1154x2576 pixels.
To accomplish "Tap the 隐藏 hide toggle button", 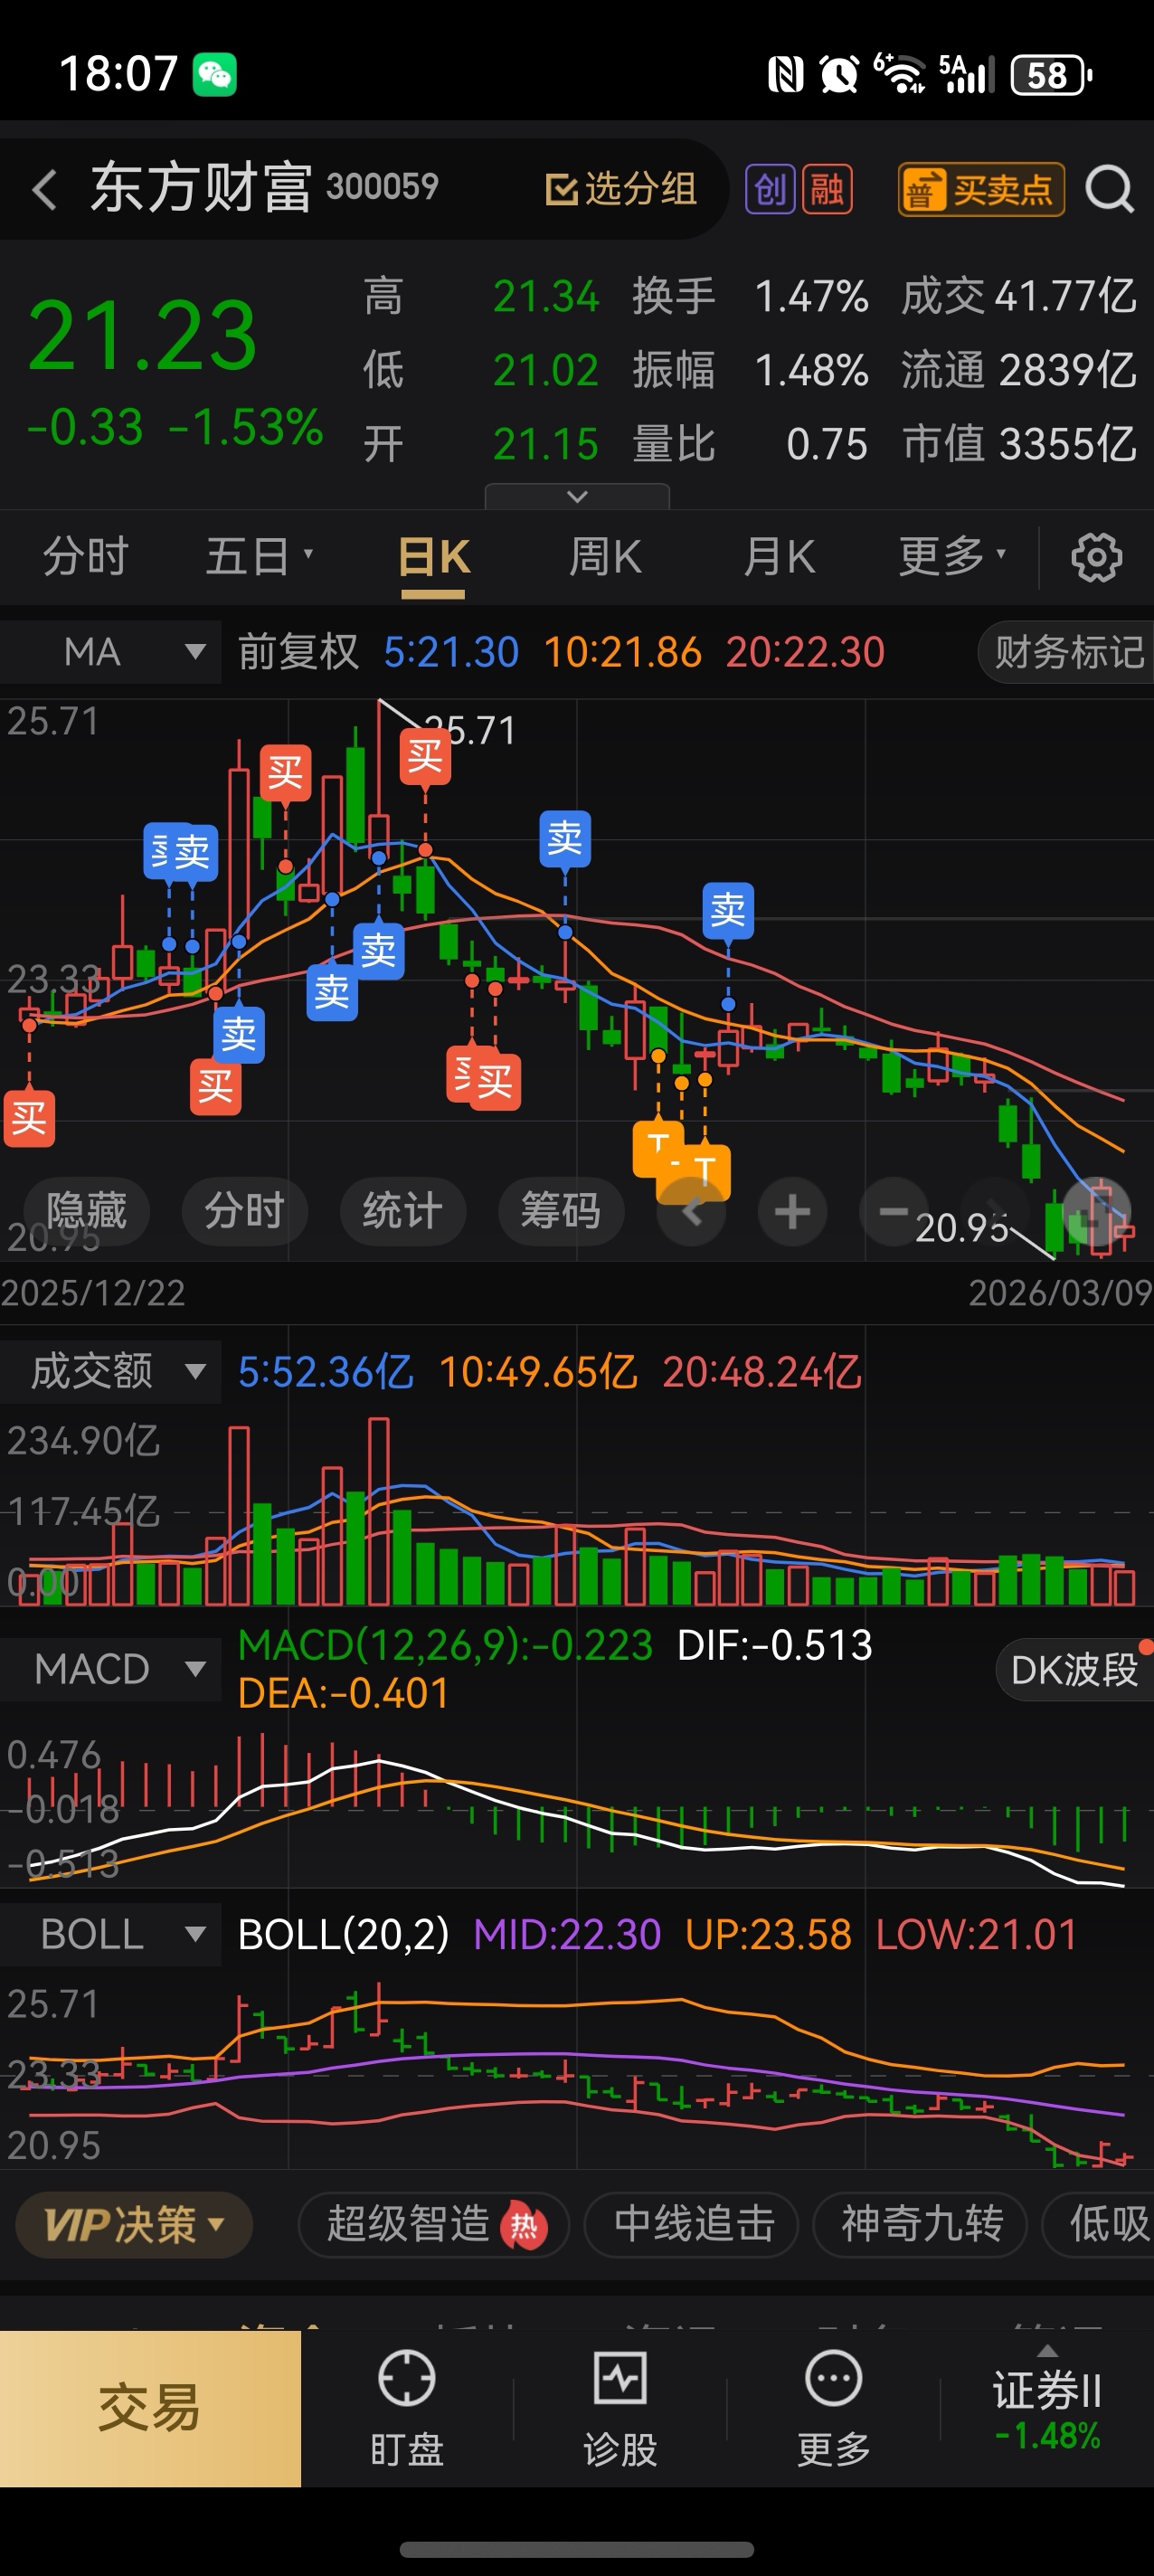I will [86, 1211].
